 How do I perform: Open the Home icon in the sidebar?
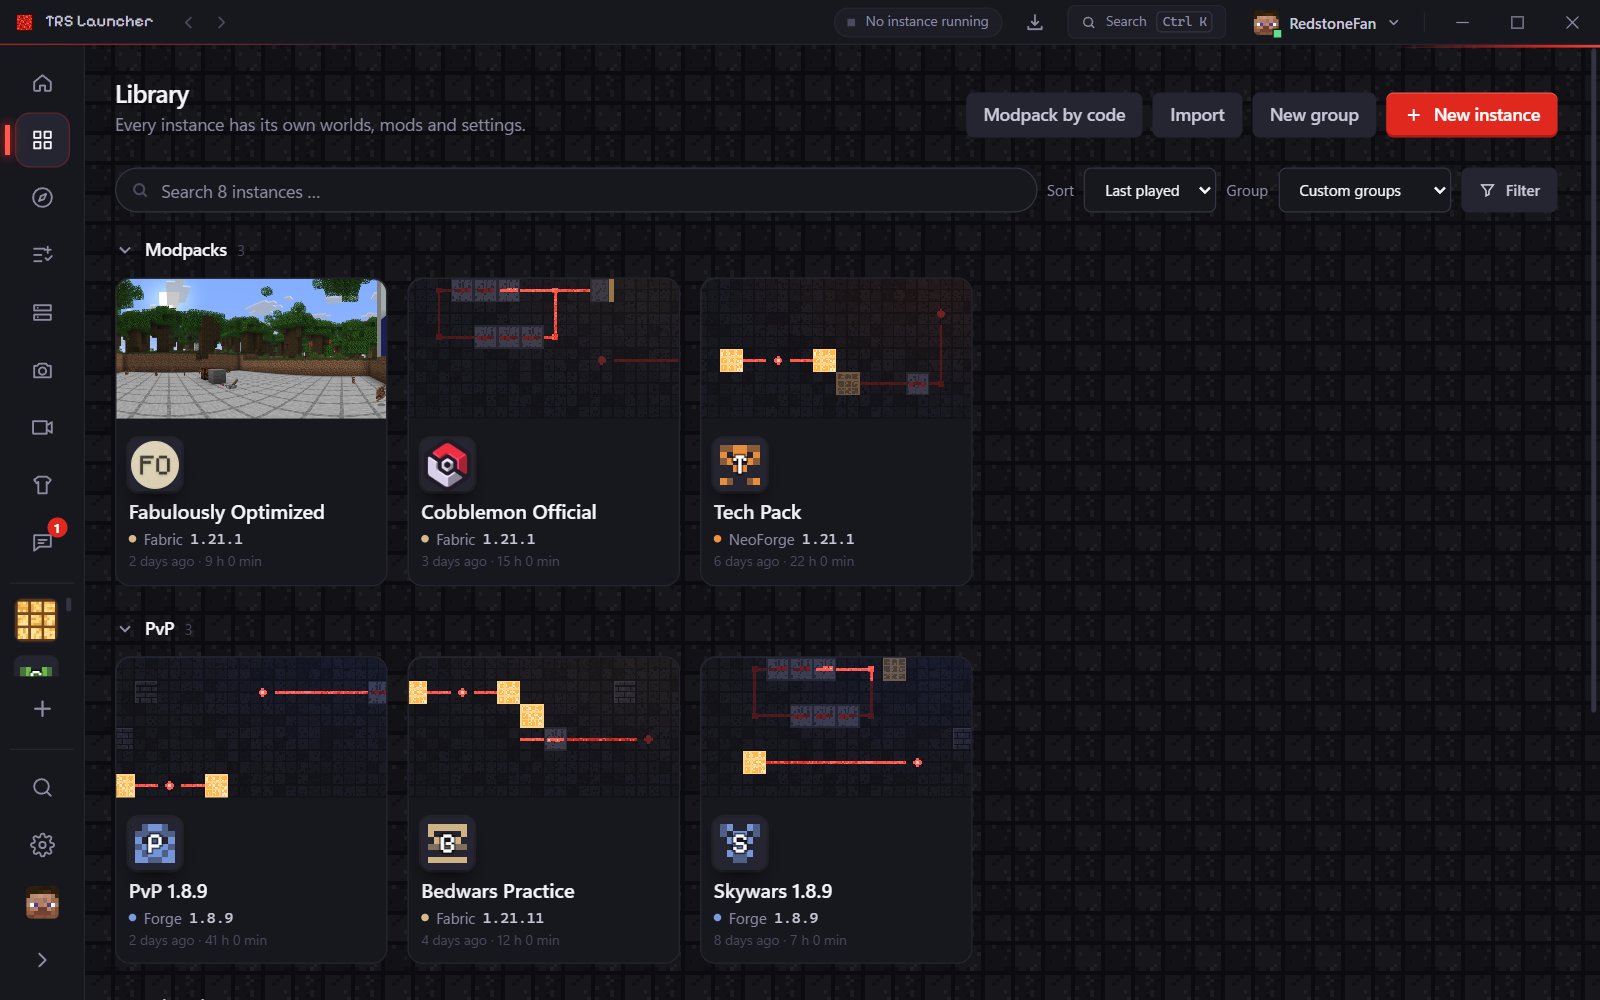[x=42, y=83]
